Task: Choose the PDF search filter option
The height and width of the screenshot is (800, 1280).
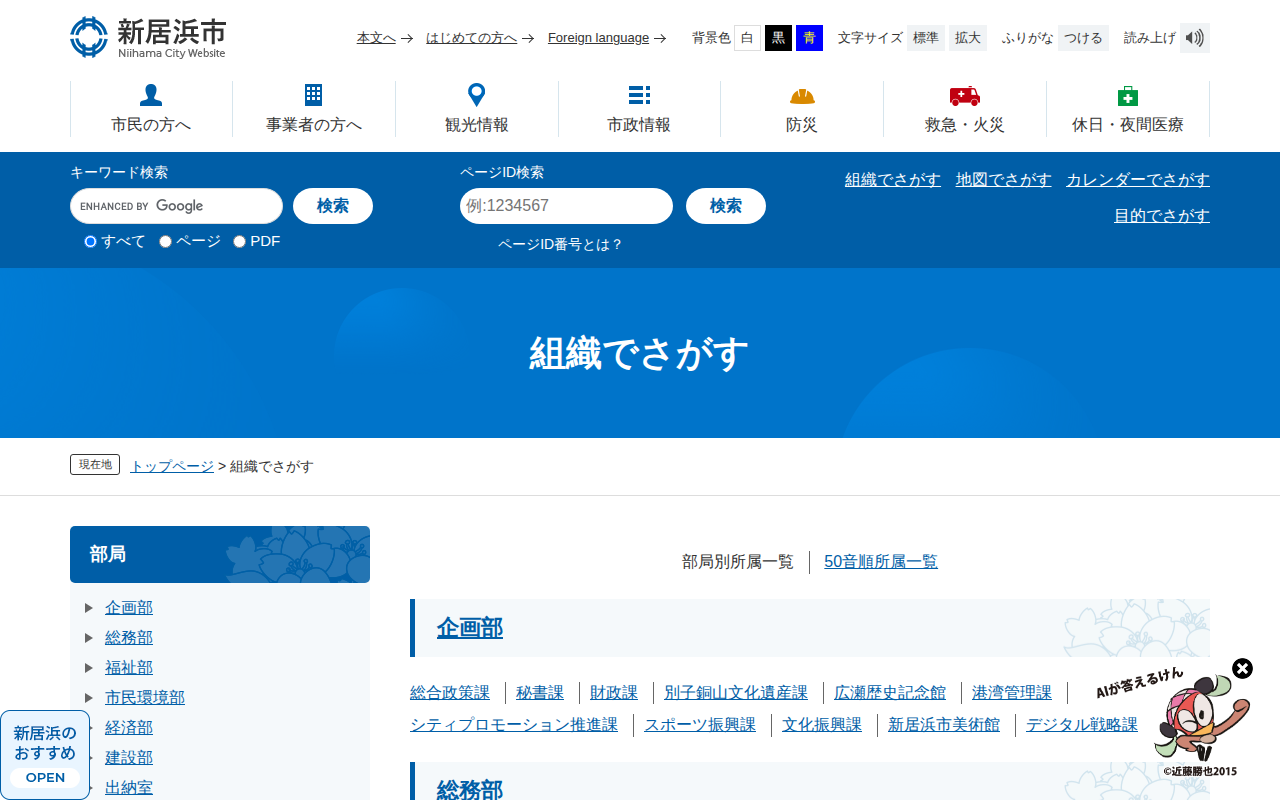Action: coord(238,241)
